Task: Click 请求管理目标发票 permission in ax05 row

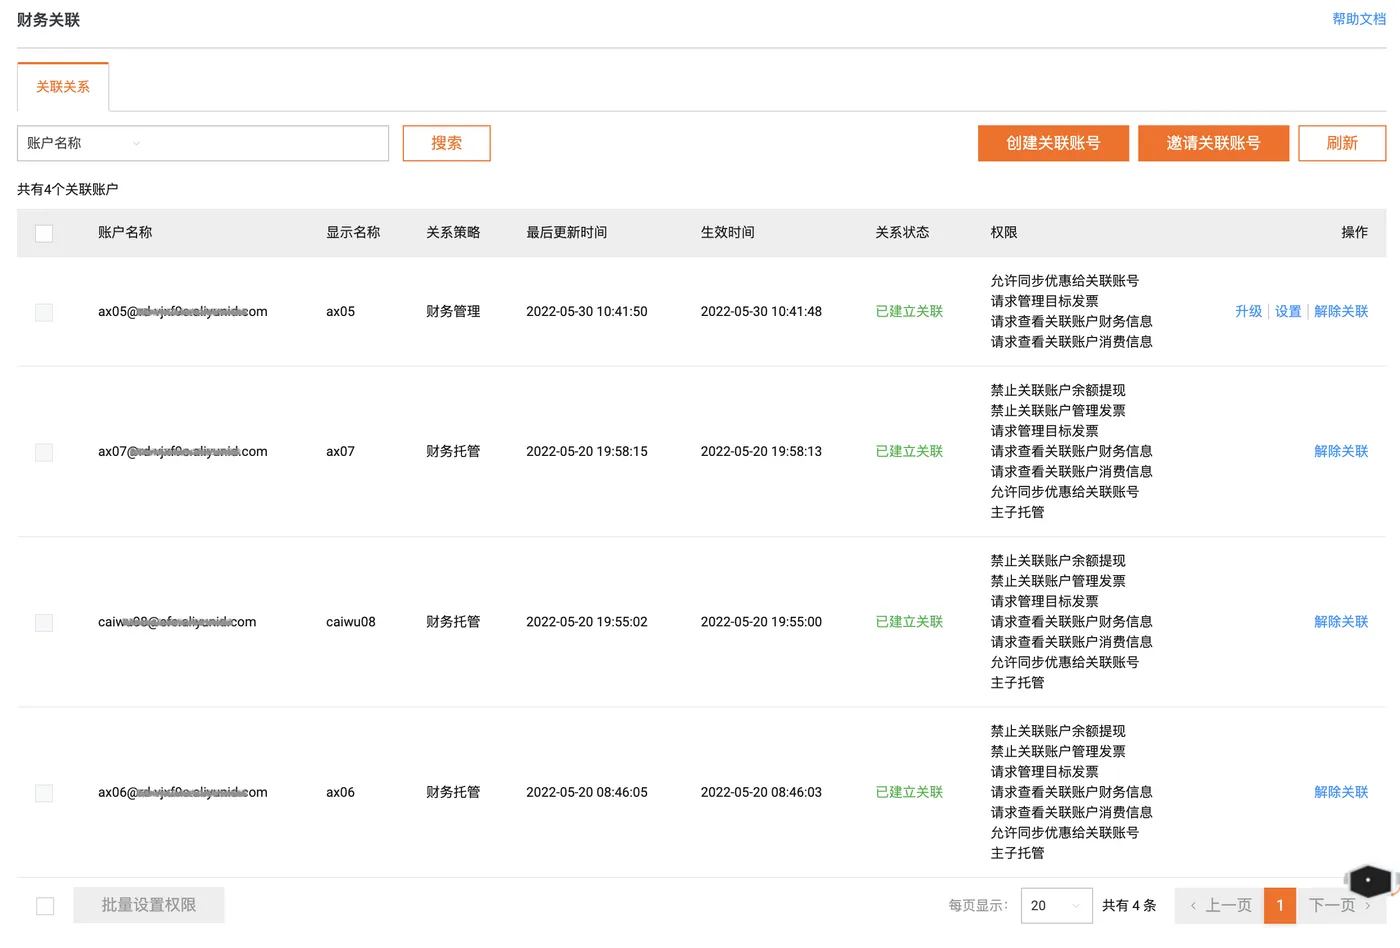Action: point(1044,301)
